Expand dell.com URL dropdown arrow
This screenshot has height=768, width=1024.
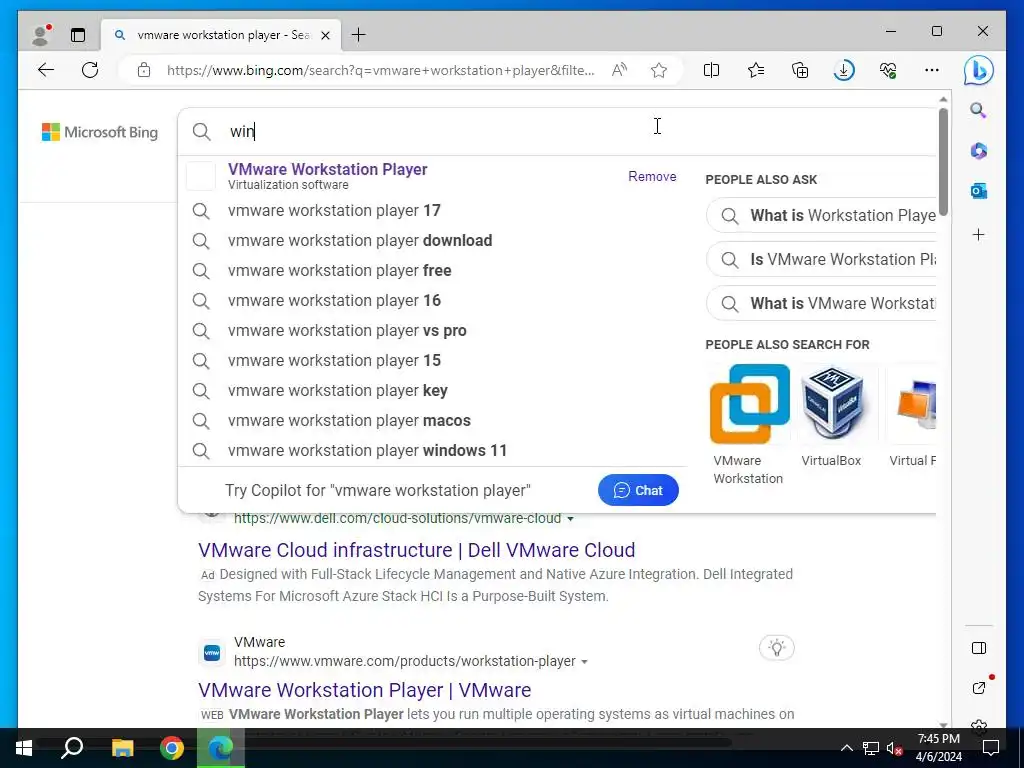click(570, 519)
